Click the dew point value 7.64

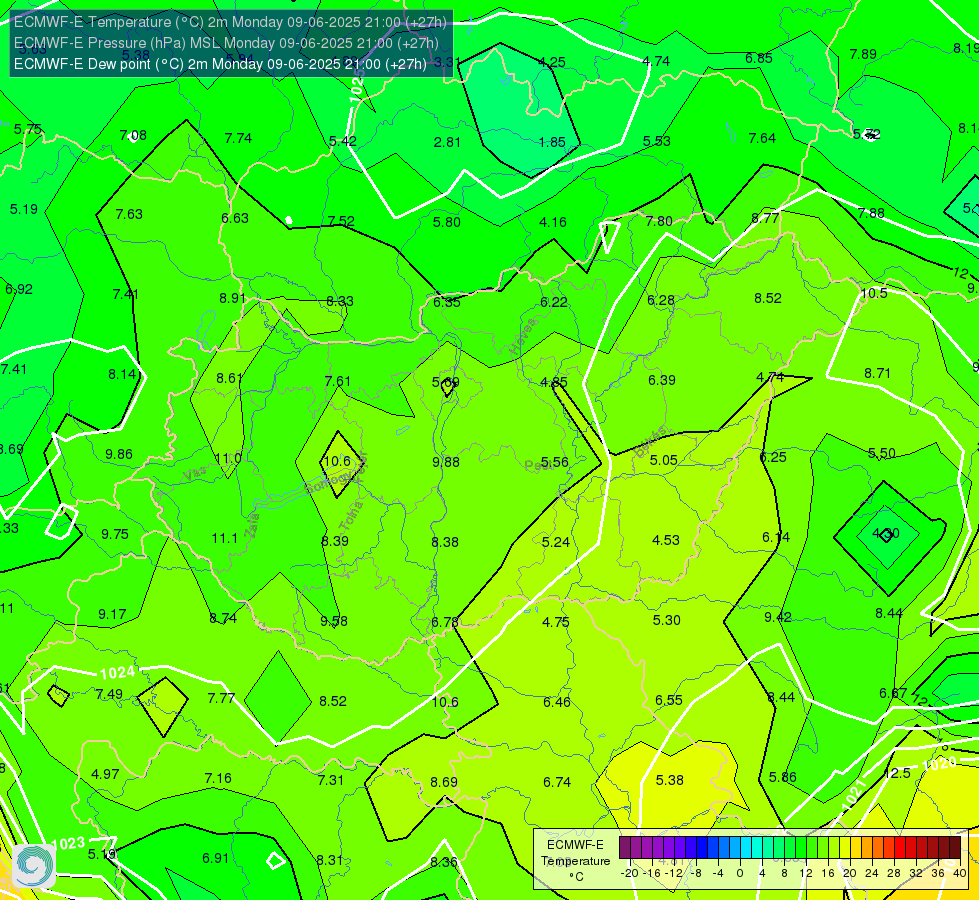click(762, 138)
